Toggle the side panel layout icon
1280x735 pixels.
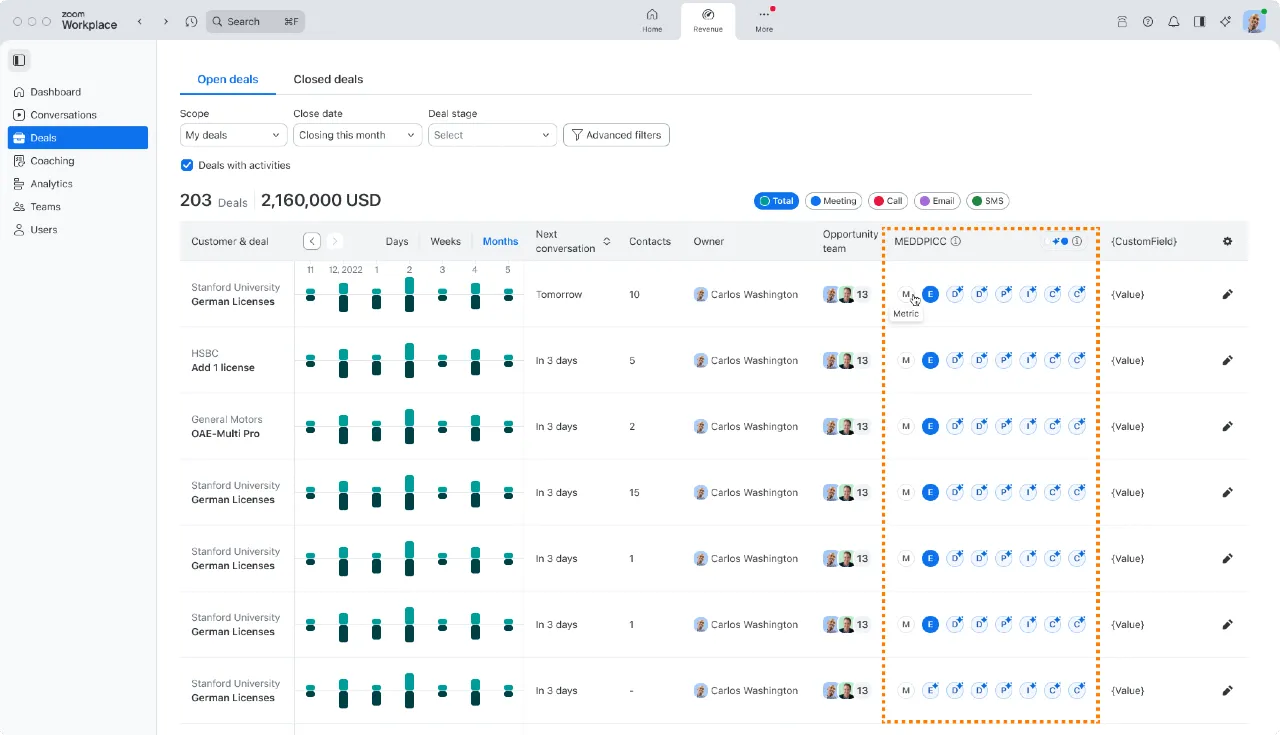[1200, 21]
